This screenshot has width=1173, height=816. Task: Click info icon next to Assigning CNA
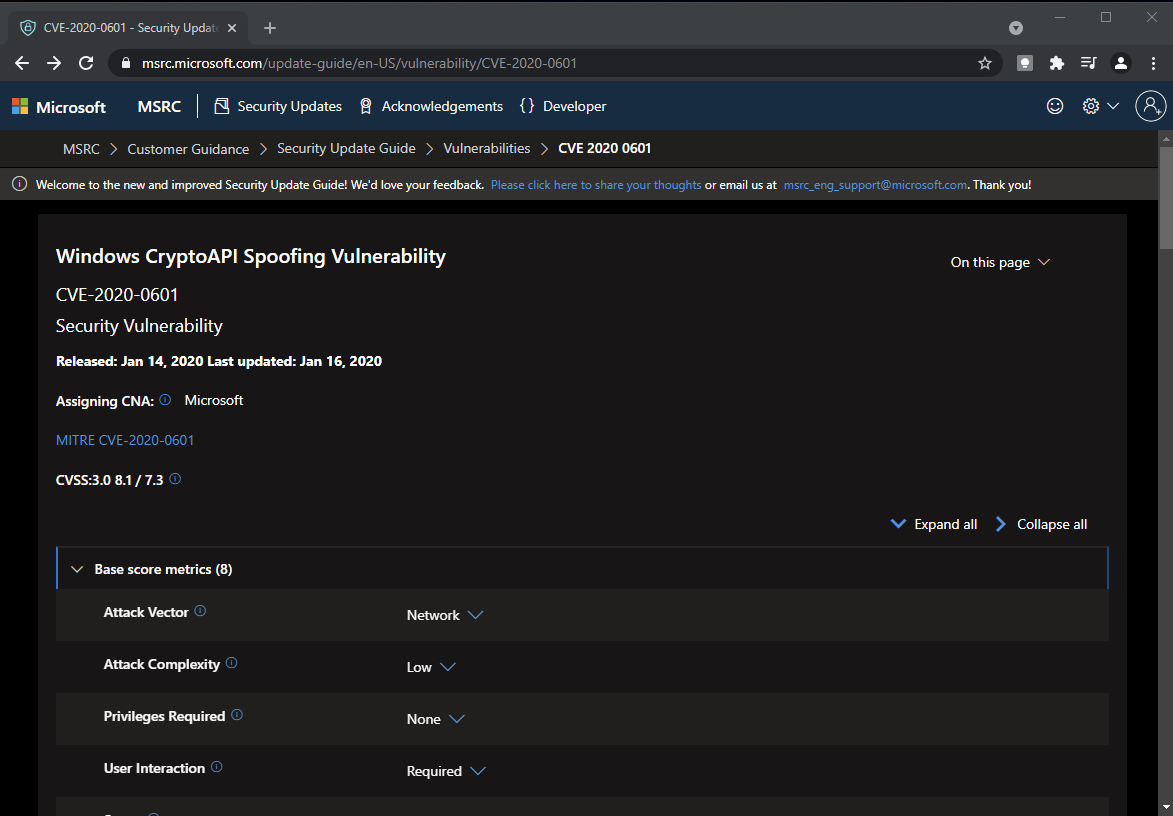165,400
